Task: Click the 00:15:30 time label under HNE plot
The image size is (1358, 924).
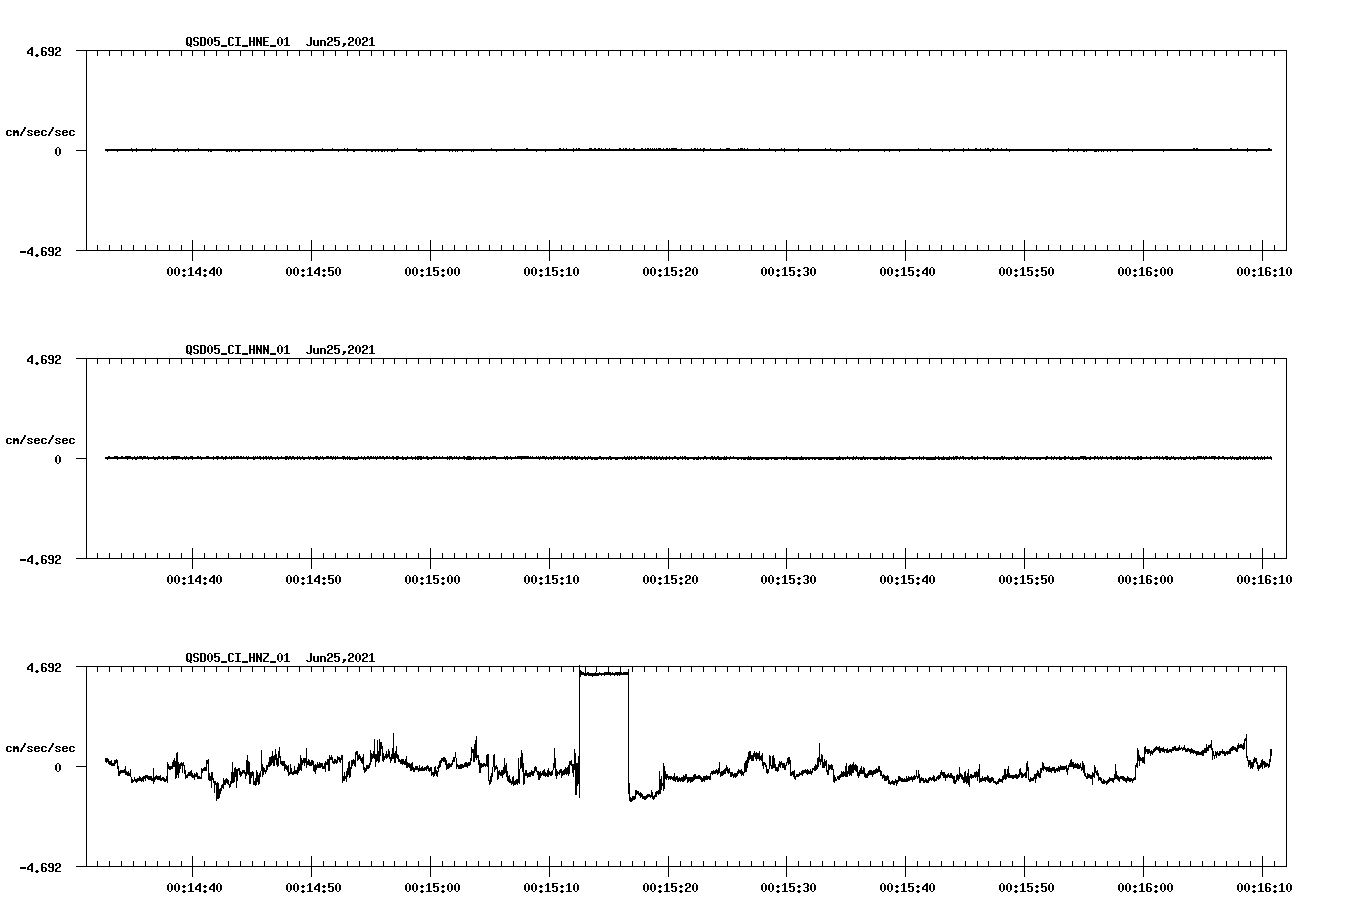Action: click(x=788, y=271)
